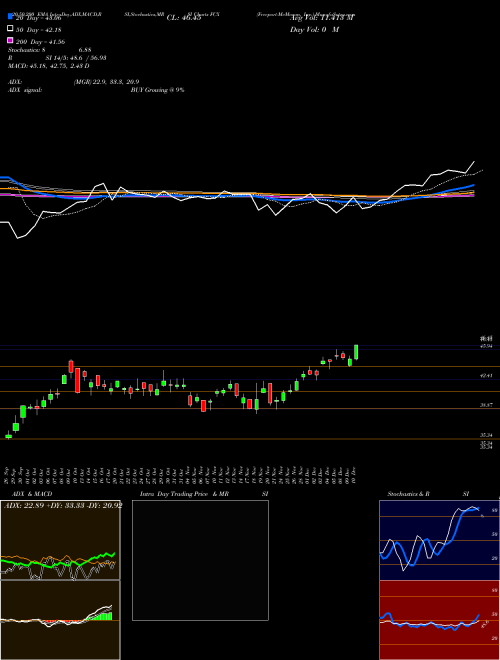Click the 'ADX: 22.89 +DY: 33.33 -DY: 20.92' header

click(63, 505)
